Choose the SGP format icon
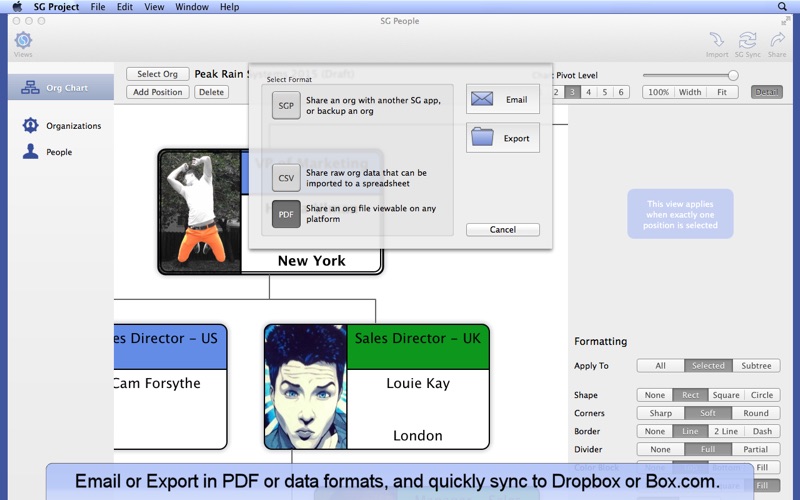The width and height of the screenshot is (800, 500). (286, 106)
